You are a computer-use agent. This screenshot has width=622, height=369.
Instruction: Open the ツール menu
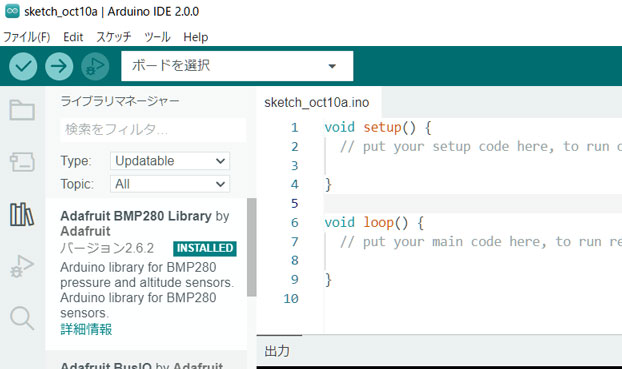pos(157,37)
